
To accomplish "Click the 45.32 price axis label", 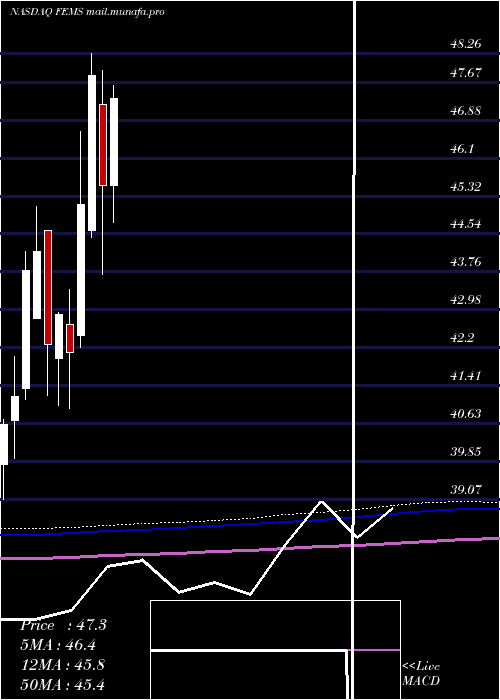I will click(466, 186).
